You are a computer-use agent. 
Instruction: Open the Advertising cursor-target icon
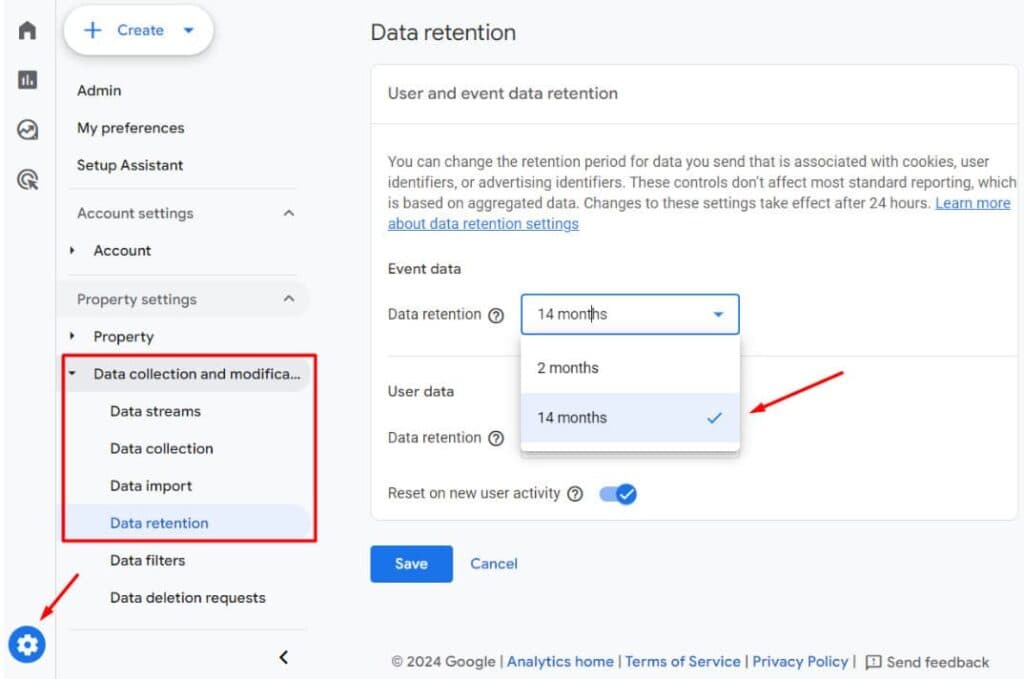[27, 180]
